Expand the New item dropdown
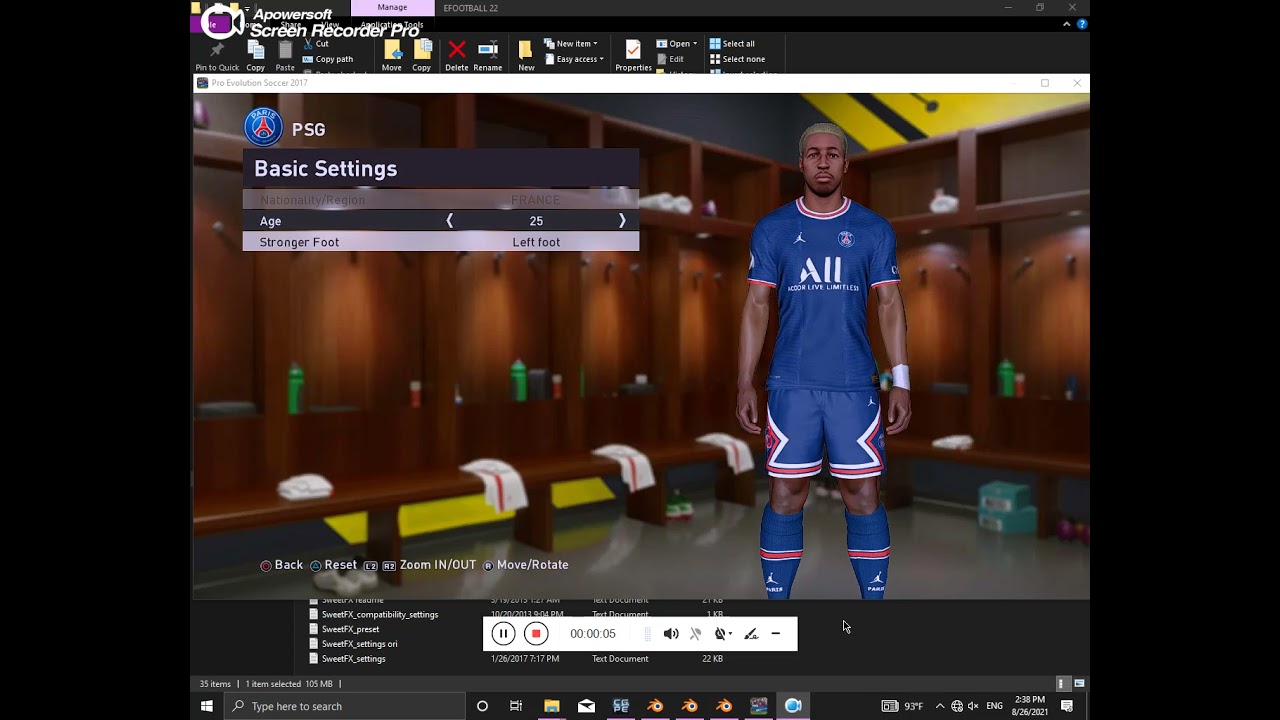 tap(571, 44)
